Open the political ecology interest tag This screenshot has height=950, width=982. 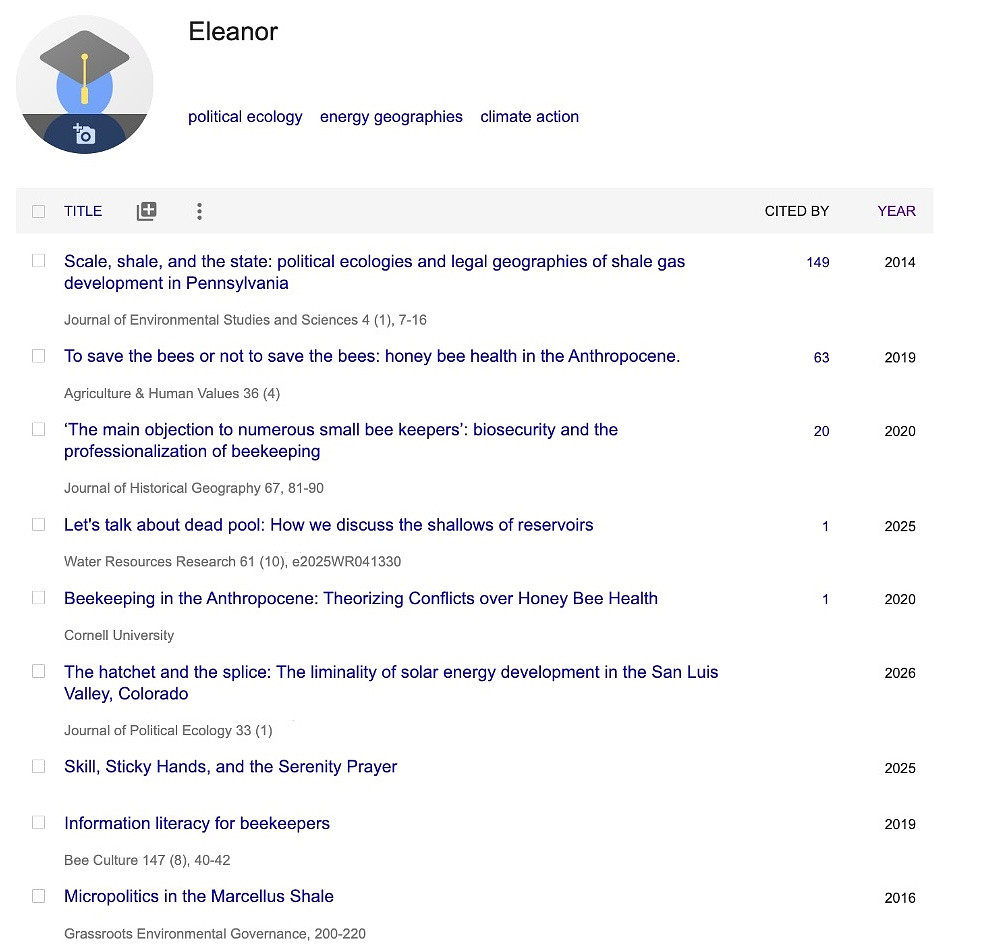pyautogui.click(x=245, y=116)
